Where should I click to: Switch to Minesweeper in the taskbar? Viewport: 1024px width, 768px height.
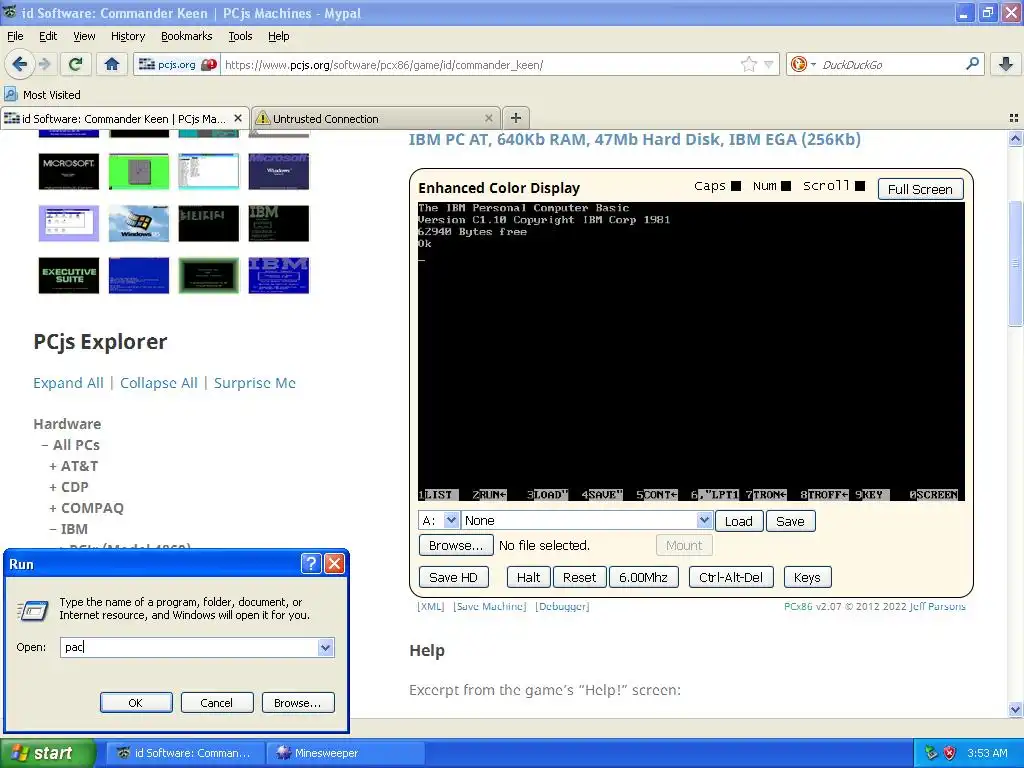click(345, 753)
